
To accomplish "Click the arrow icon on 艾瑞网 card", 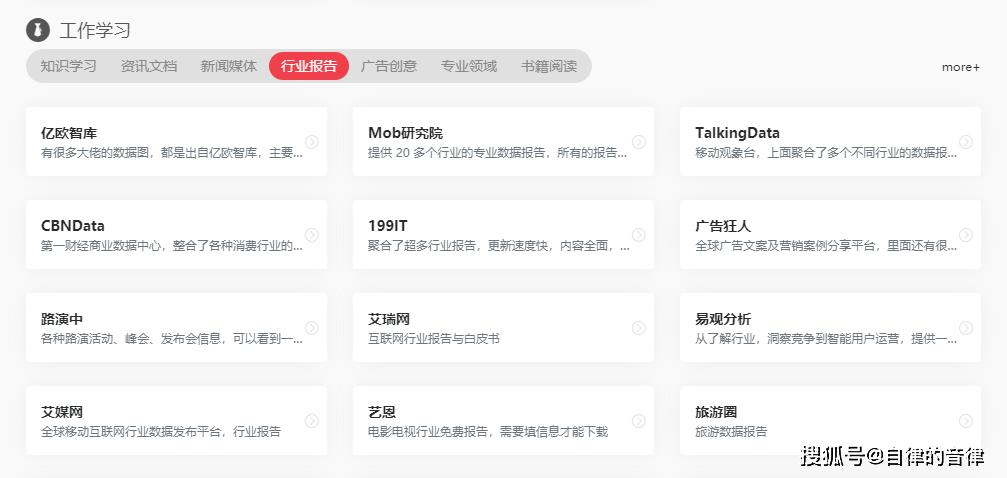I will click(x=638, y=328).
